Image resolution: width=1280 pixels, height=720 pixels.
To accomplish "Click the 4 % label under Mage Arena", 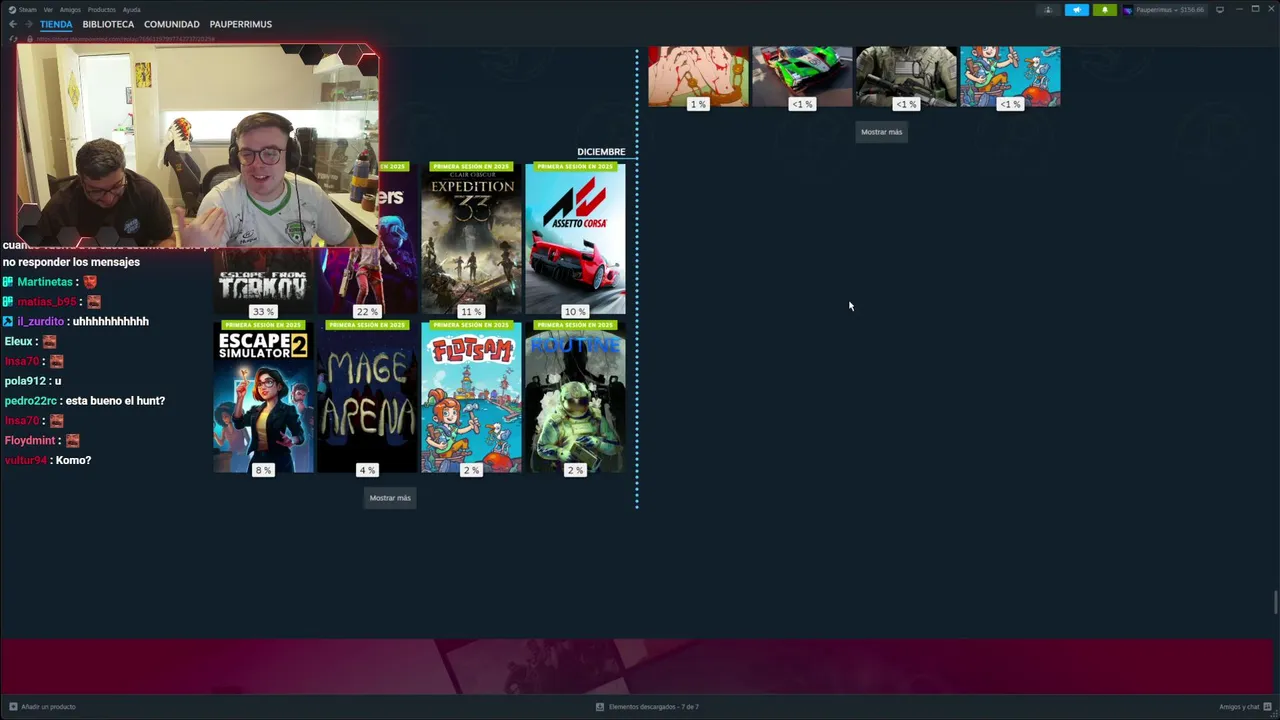I will pyautogui.click(x=367, y=470).
